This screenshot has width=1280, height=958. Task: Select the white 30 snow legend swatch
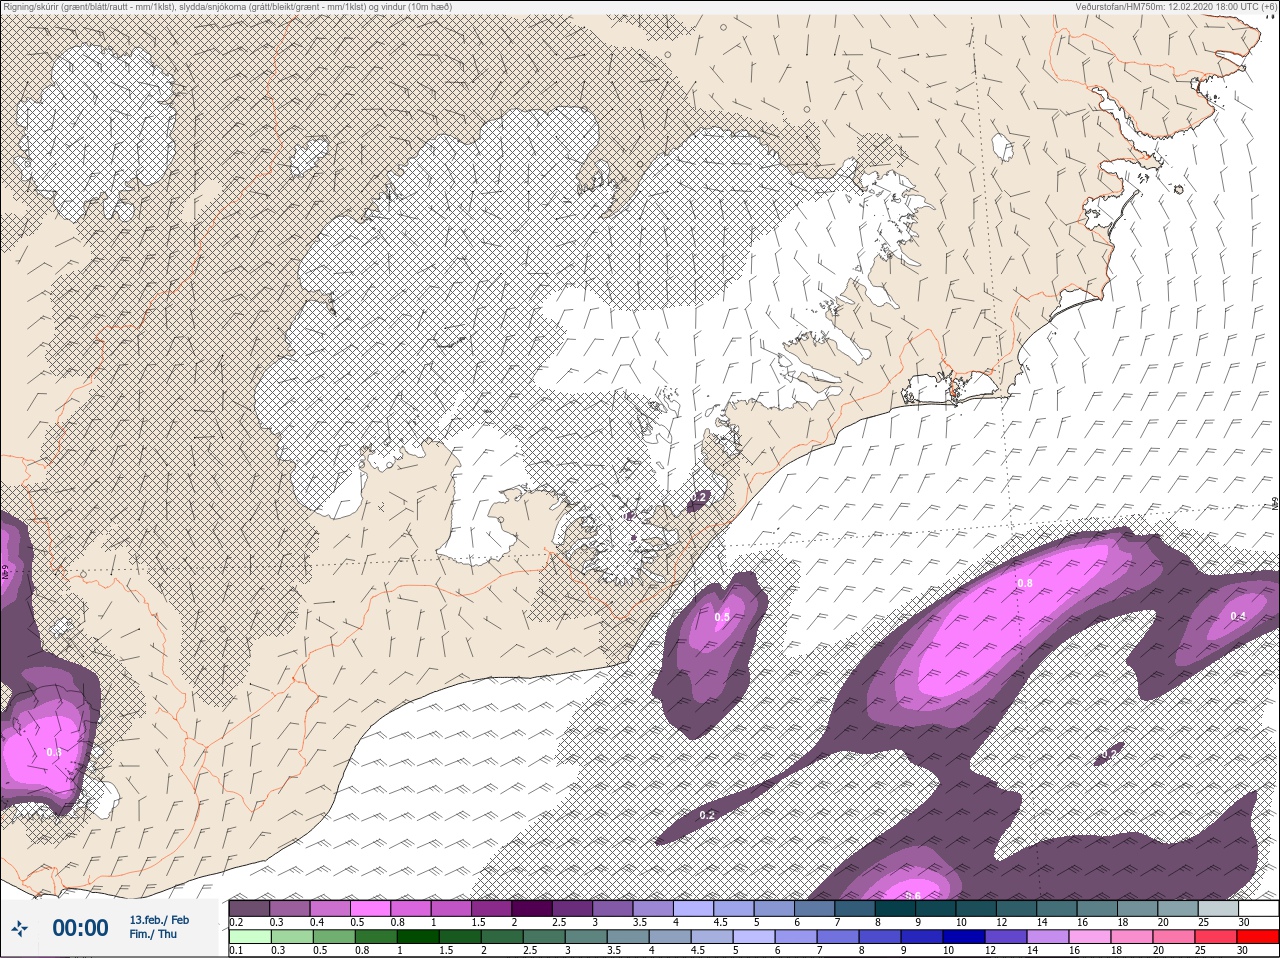click(x=1259, y=908)
